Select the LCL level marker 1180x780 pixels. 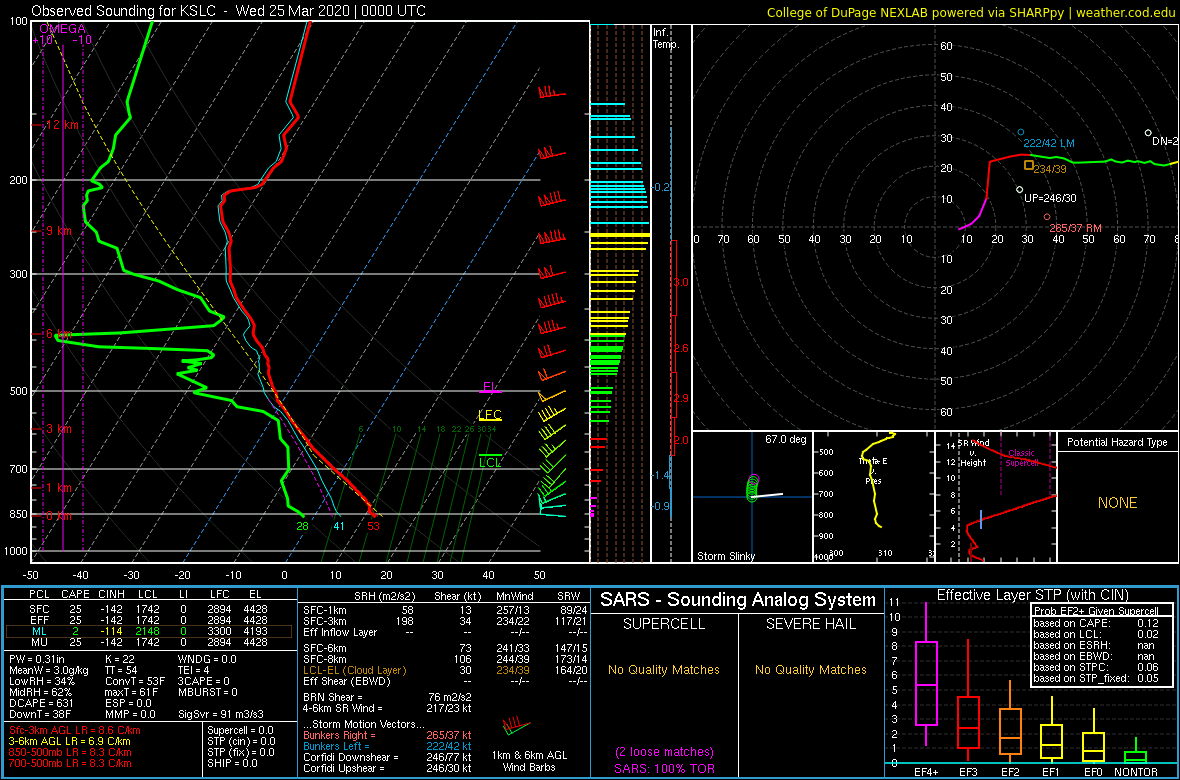pyautogui.click(x=490, y=462)
